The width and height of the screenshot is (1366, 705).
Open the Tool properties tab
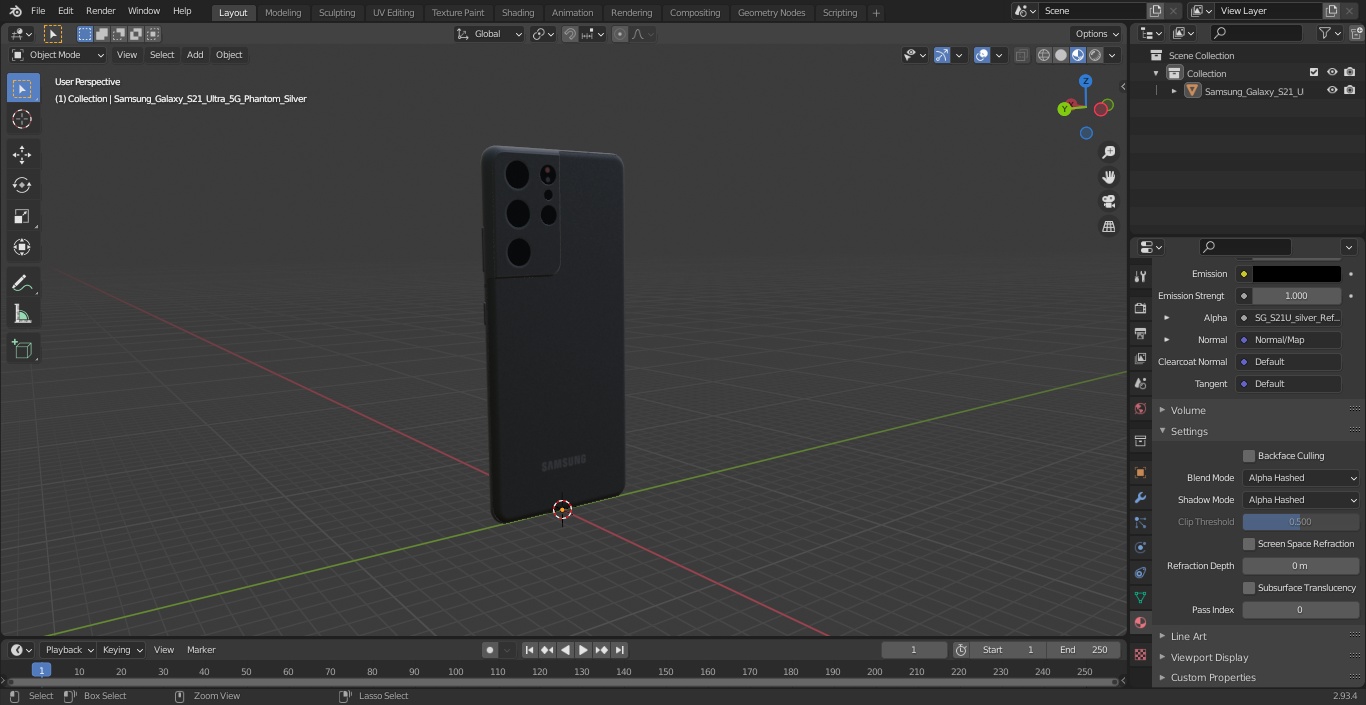(x=1140, y=276)
